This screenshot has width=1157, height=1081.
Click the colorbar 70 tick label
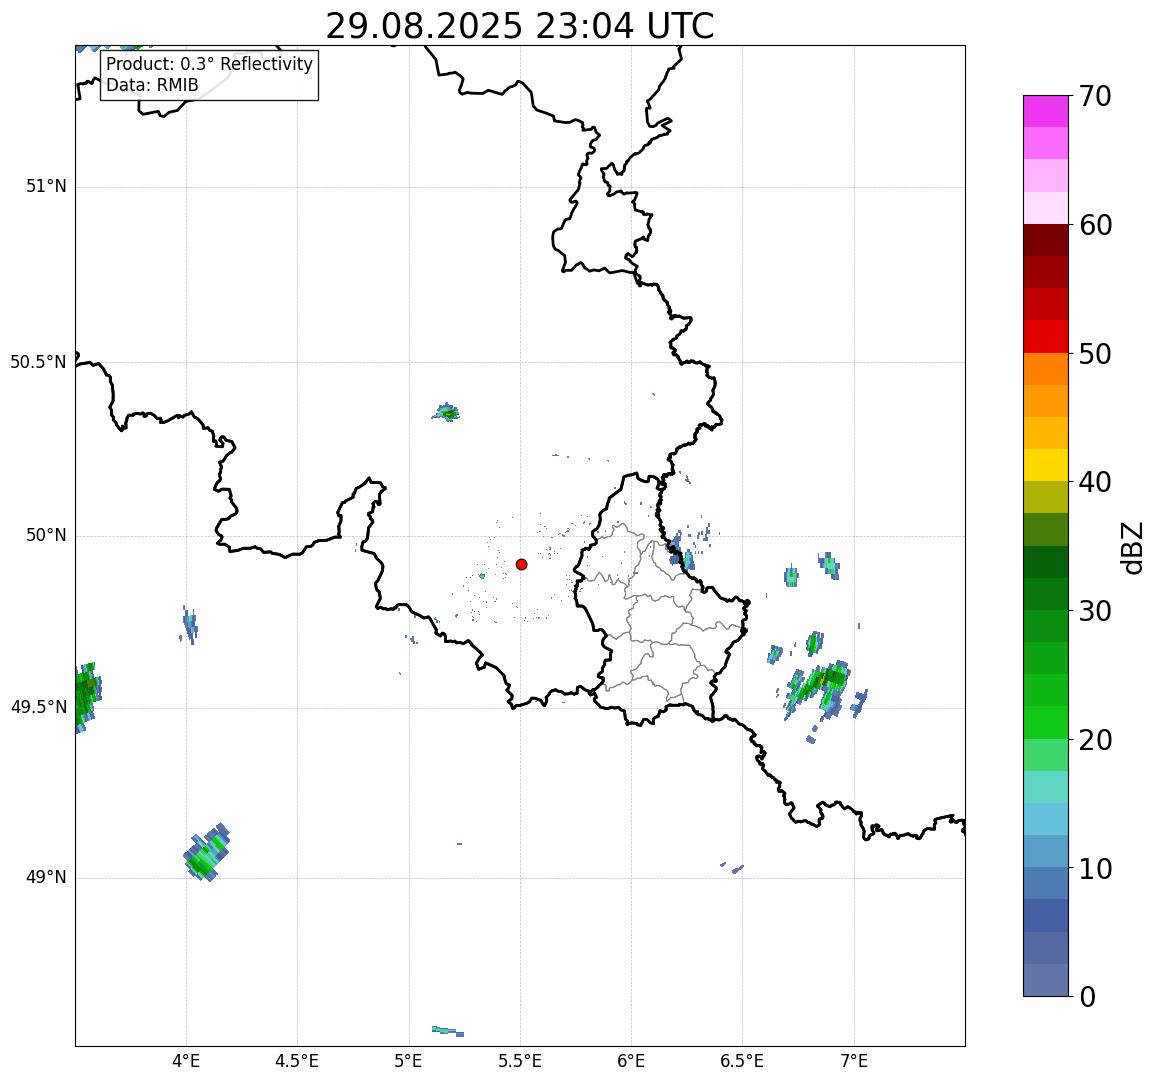[x=1095, y=96]
